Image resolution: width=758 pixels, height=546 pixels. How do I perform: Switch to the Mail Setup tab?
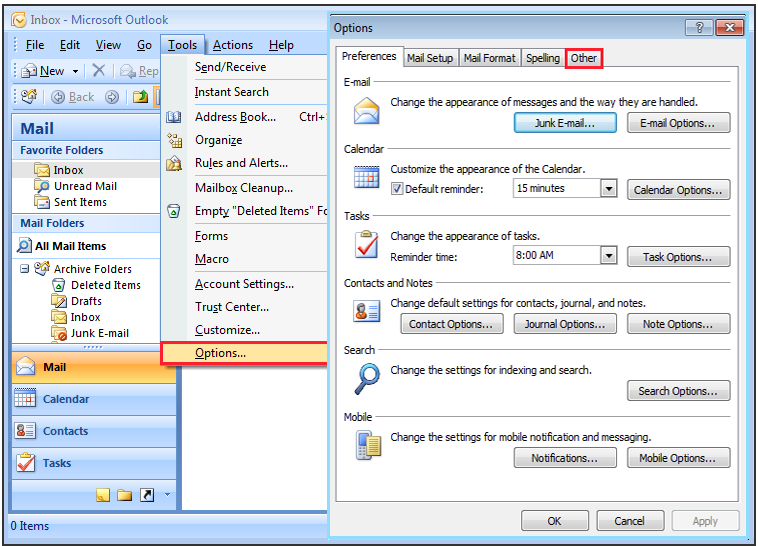[x=430, y=58]
